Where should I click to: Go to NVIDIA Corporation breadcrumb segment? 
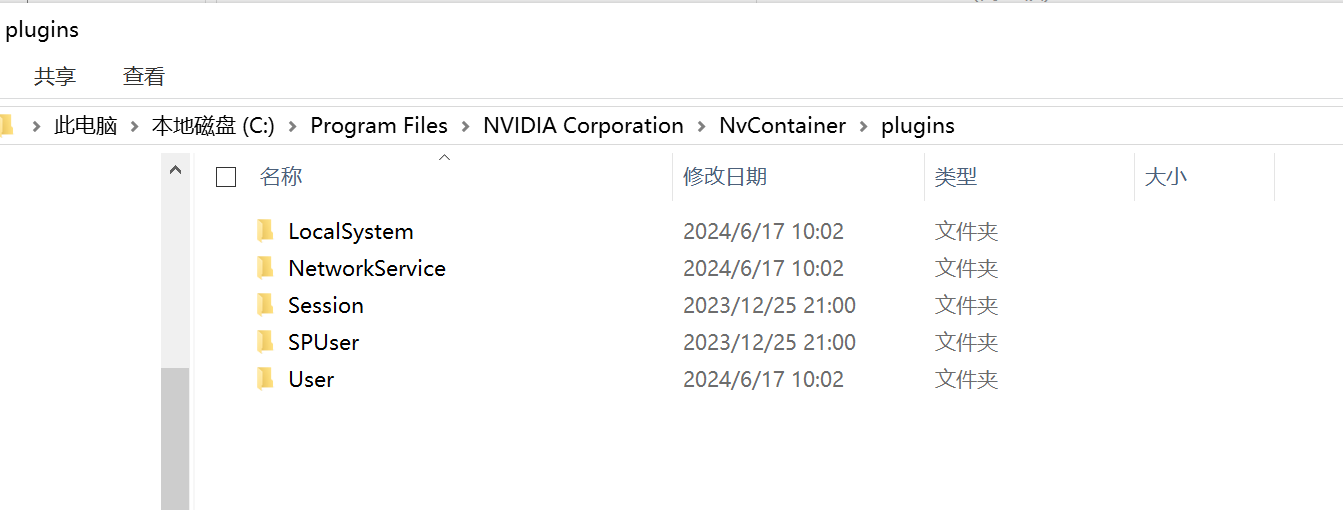(583, 126)
